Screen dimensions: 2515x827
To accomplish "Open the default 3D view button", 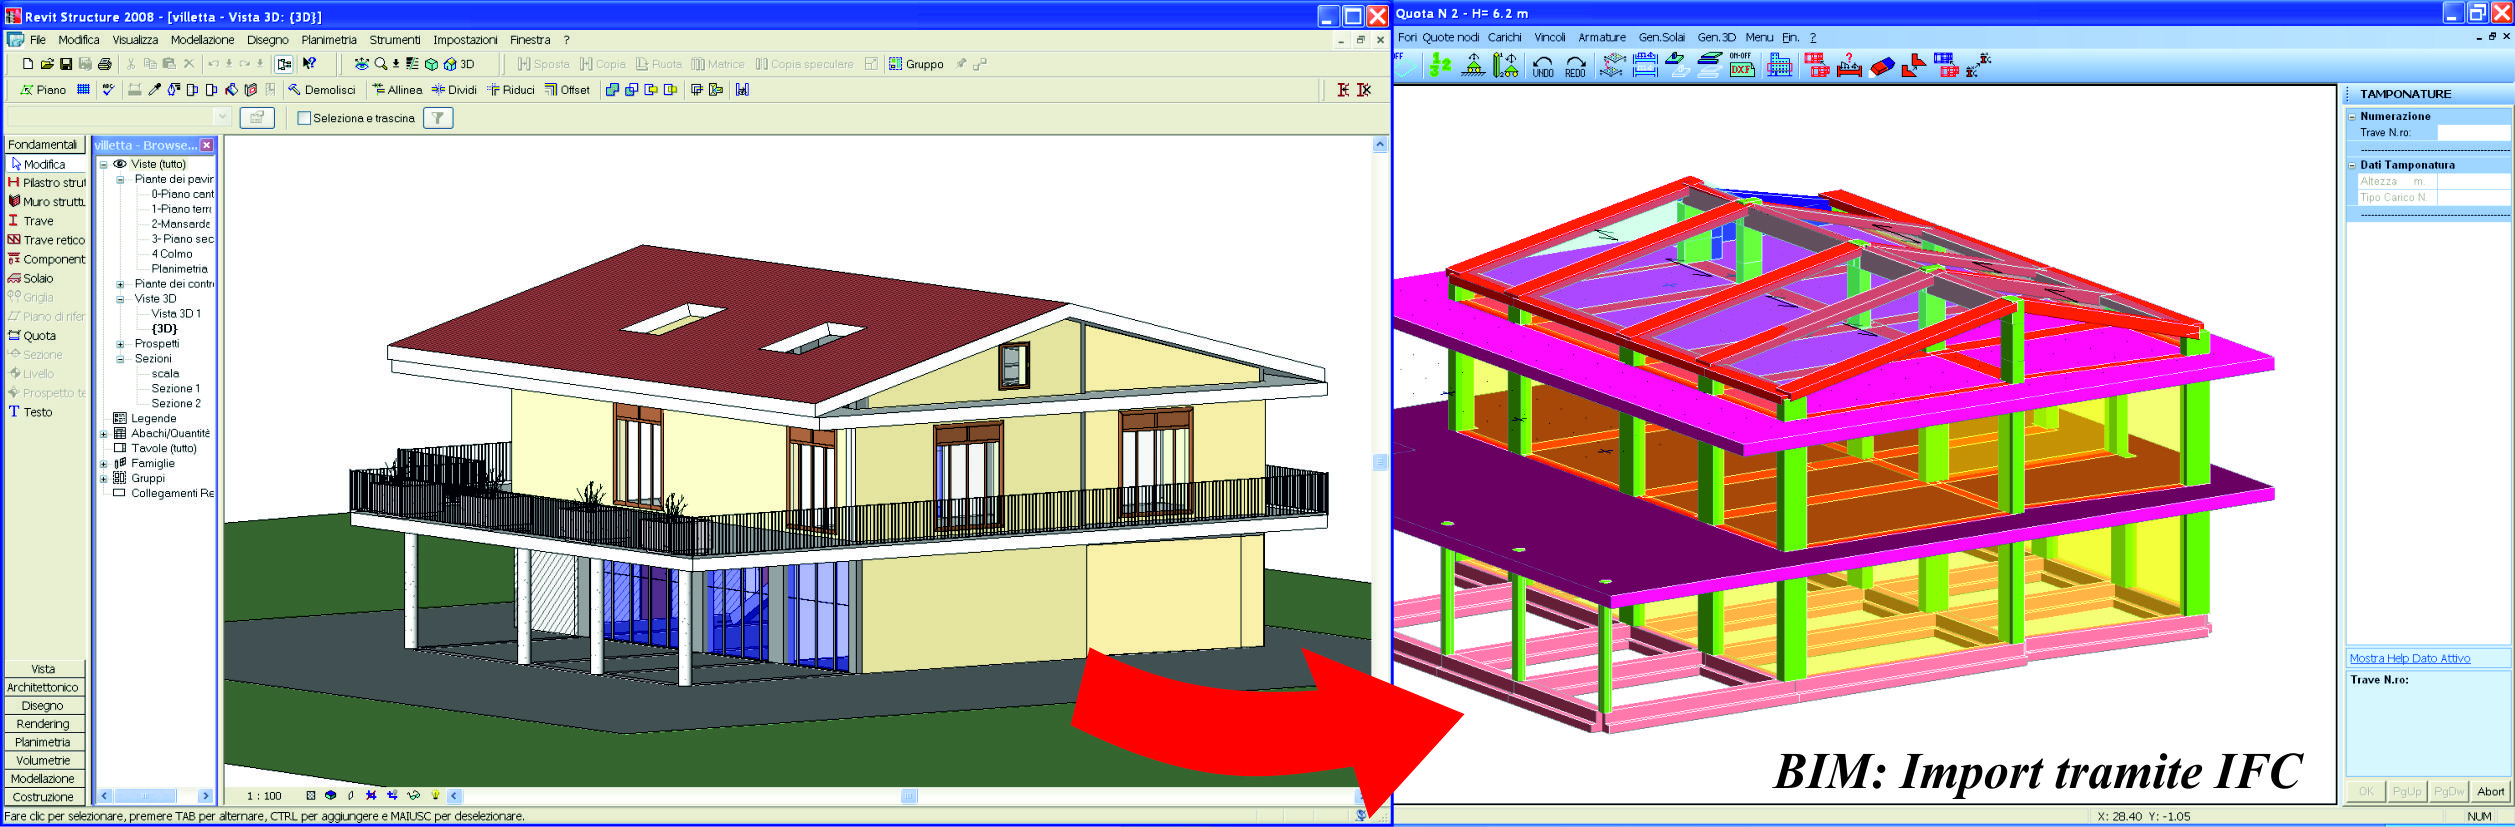I will point(460,64).
